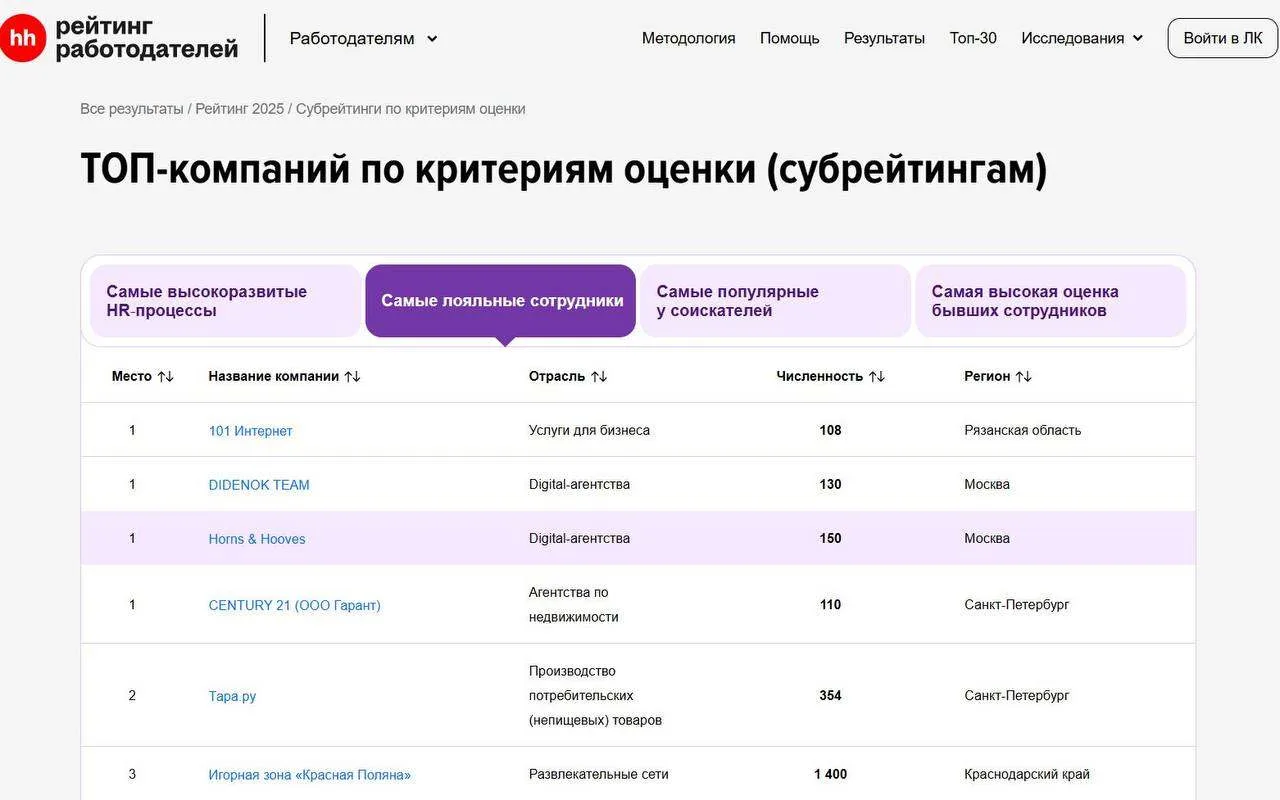
Task: Switch to Самые популярные у соискателей tab
Action: pyautogui.click(x=776, y=301)
